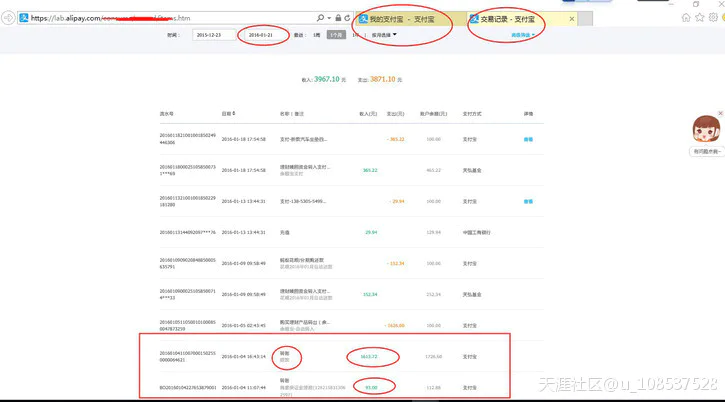The image size is (725, 402).
Task: Click the date 2016-01-18 17:54:58 in first row
Action: coord(244,139)
